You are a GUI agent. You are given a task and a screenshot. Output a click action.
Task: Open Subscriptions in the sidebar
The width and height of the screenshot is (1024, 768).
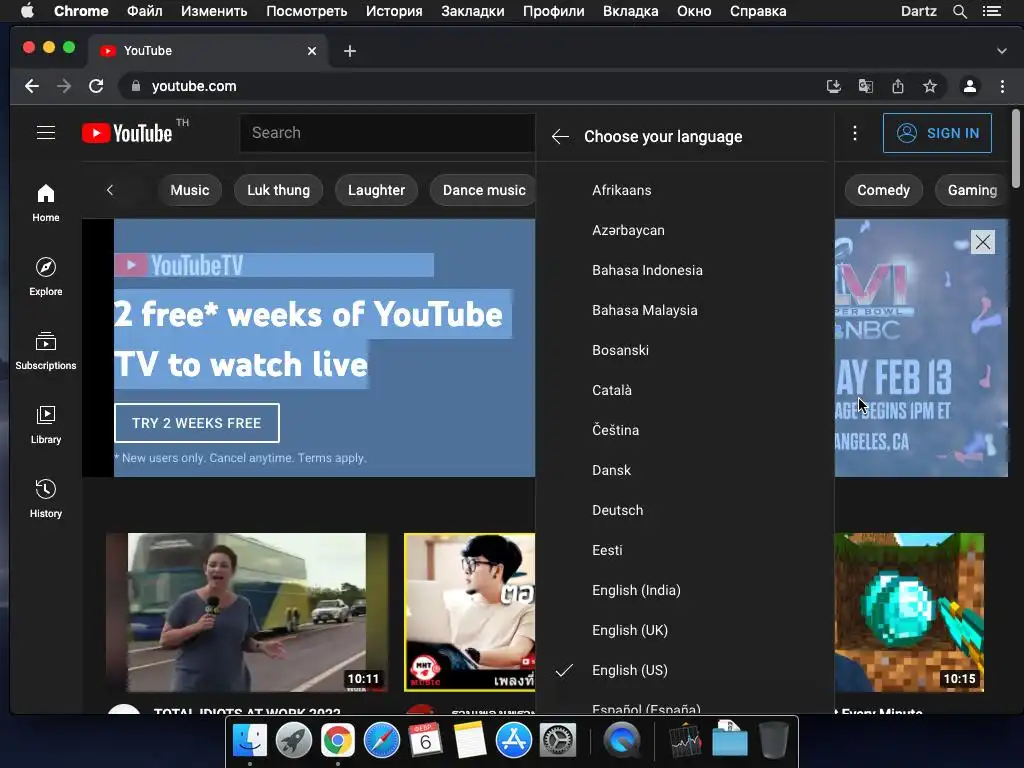point(46,351)
